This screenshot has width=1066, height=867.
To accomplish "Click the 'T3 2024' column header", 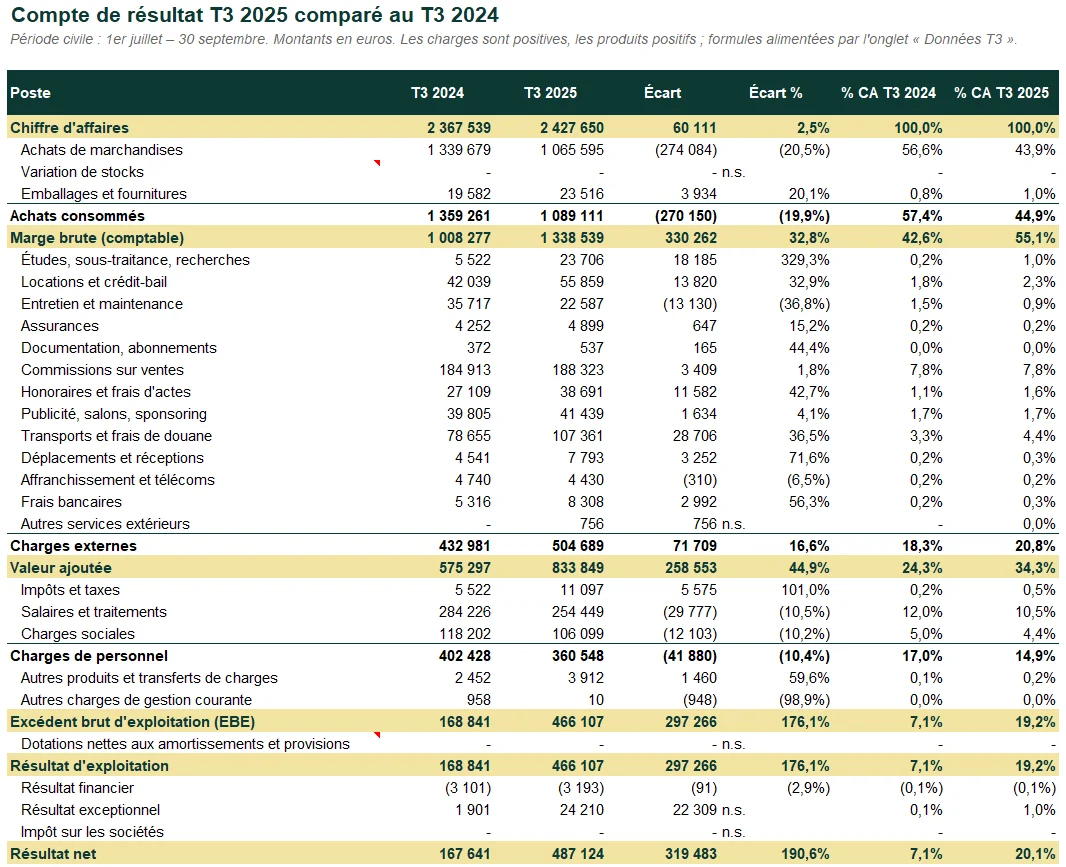I will (x=437, y=93).
